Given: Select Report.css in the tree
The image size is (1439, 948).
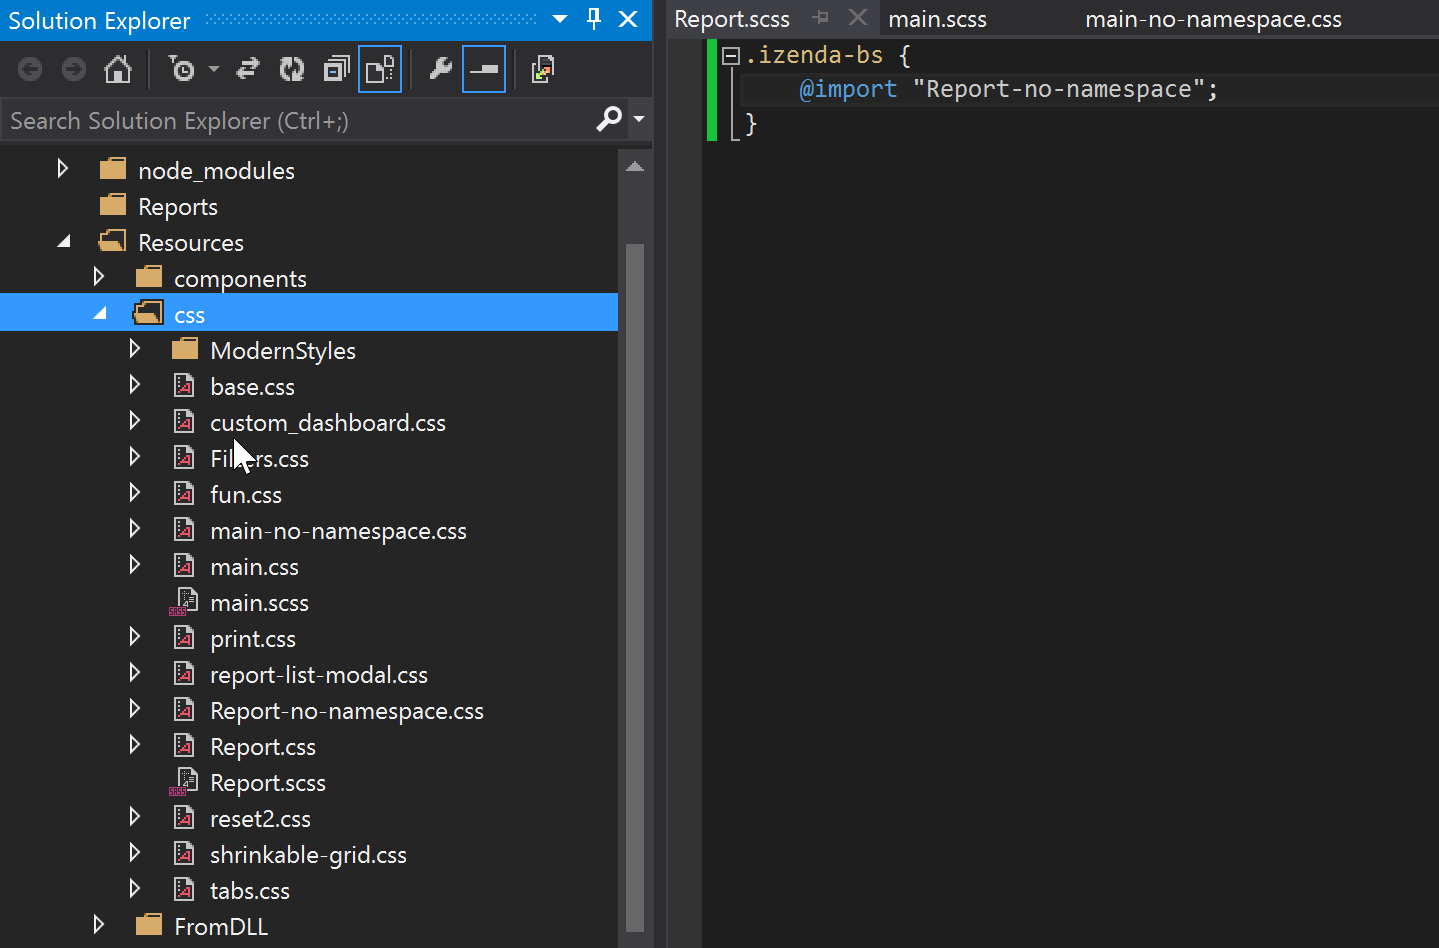Looking at the screenshot, I should [x=263, y=747].
